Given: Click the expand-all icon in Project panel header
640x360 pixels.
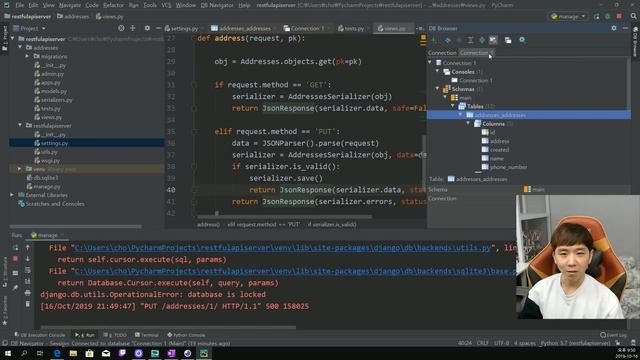Looking at the screenshot, I should [133, 28].
